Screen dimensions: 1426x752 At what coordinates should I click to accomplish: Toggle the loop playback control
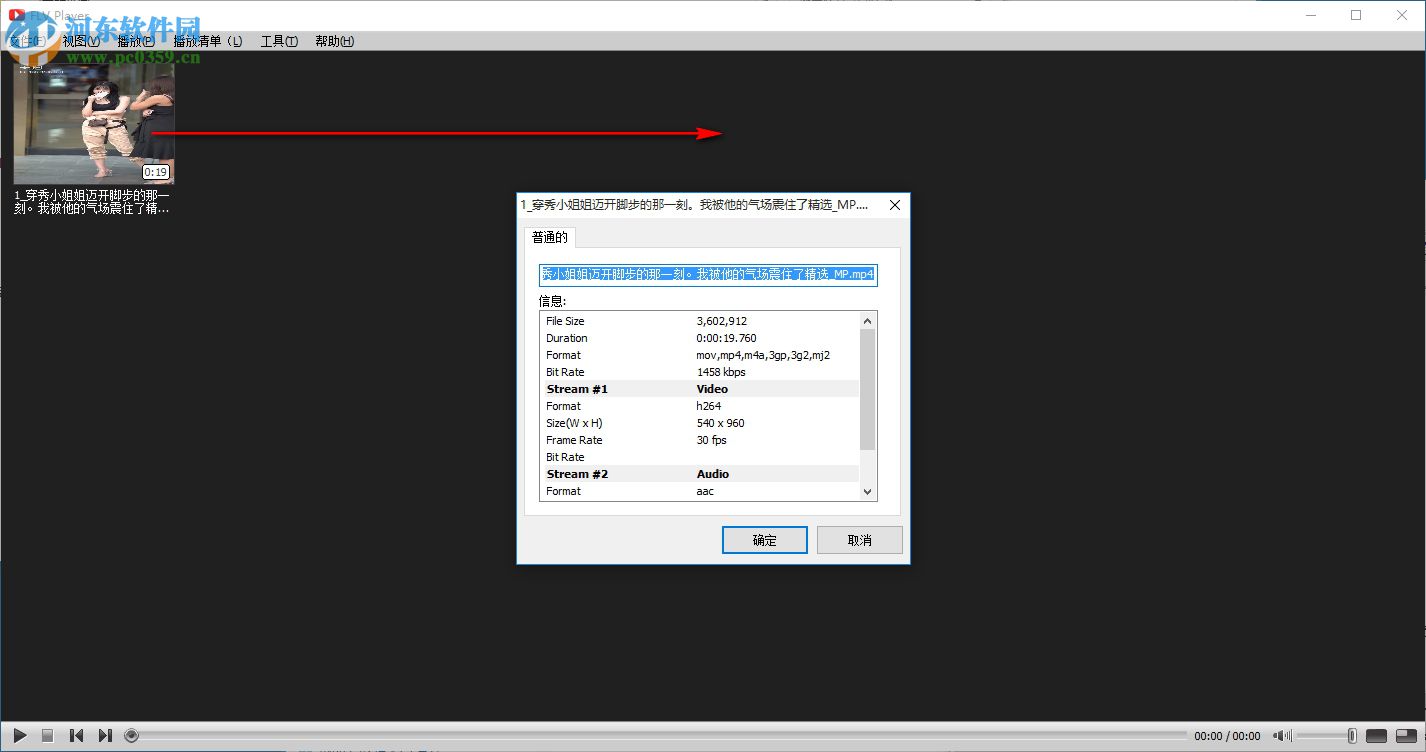[130, 735]
